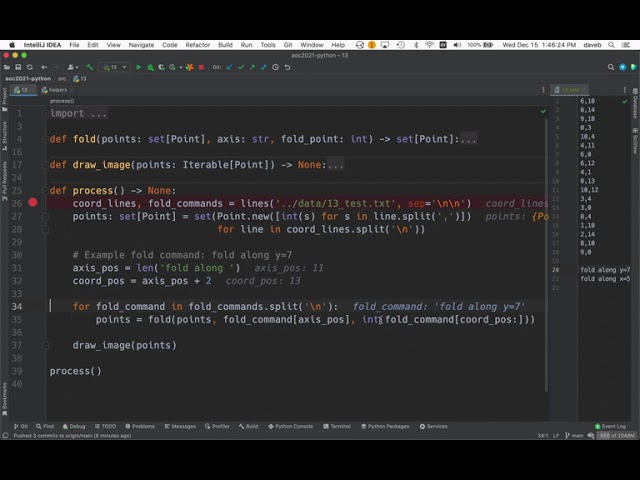The image size is (640, 480).
Task: Show Git history clock icon
Action: 276,67
